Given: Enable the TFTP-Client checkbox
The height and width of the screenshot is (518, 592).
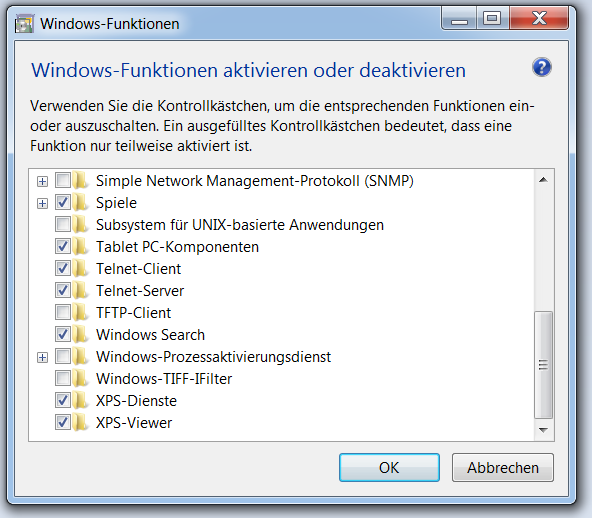Looking at the screenshot, I should (x=63, y=313).
